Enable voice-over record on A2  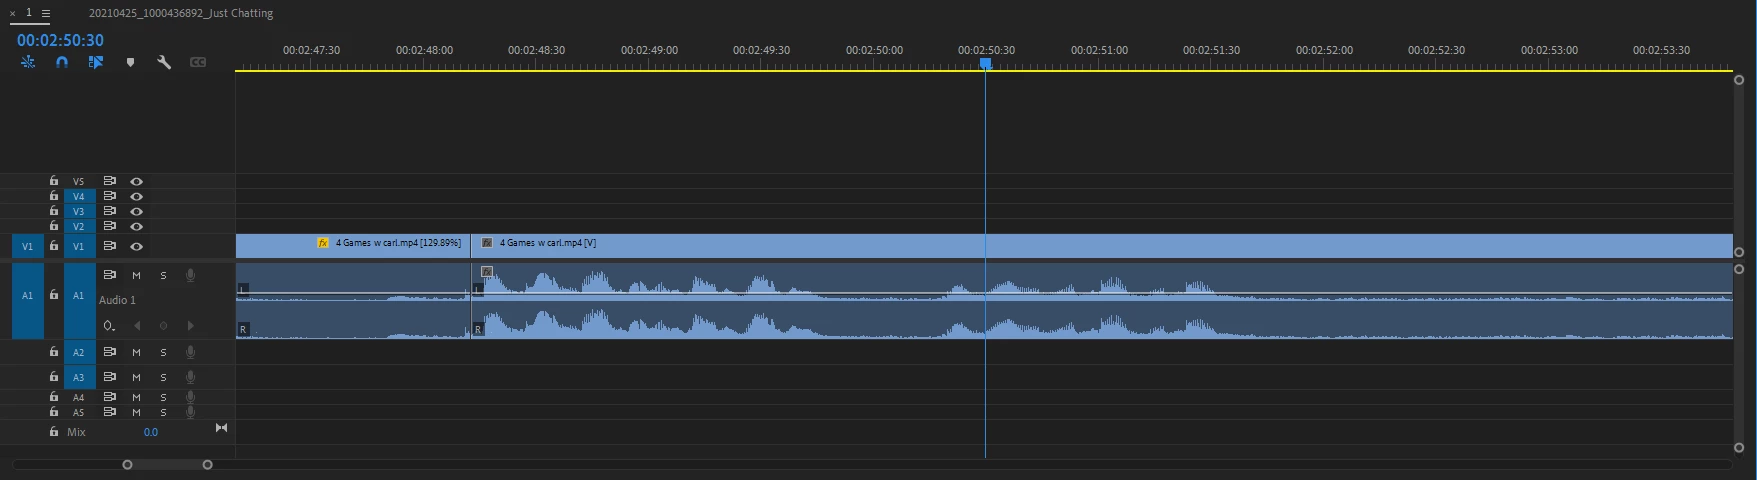[190, 352]
